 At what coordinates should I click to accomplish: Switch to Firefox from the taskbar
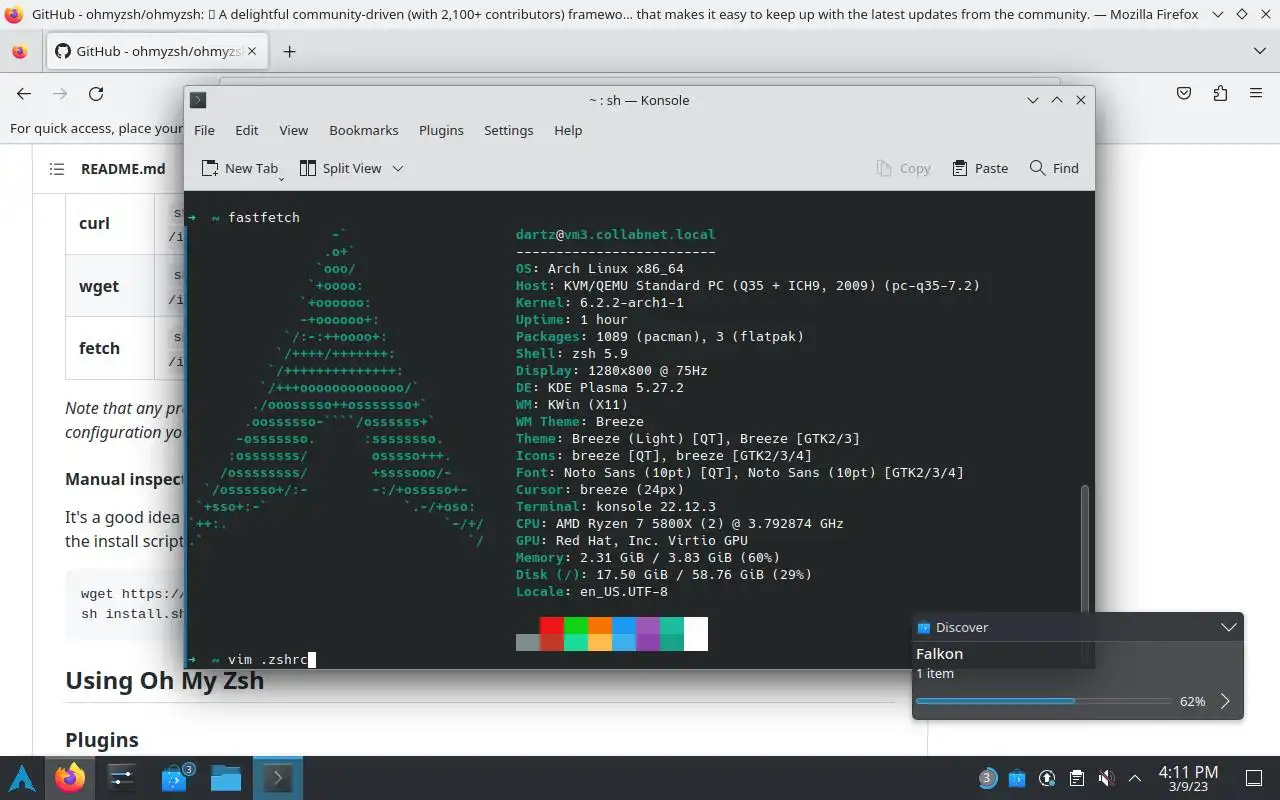click(x=70, y=778)
